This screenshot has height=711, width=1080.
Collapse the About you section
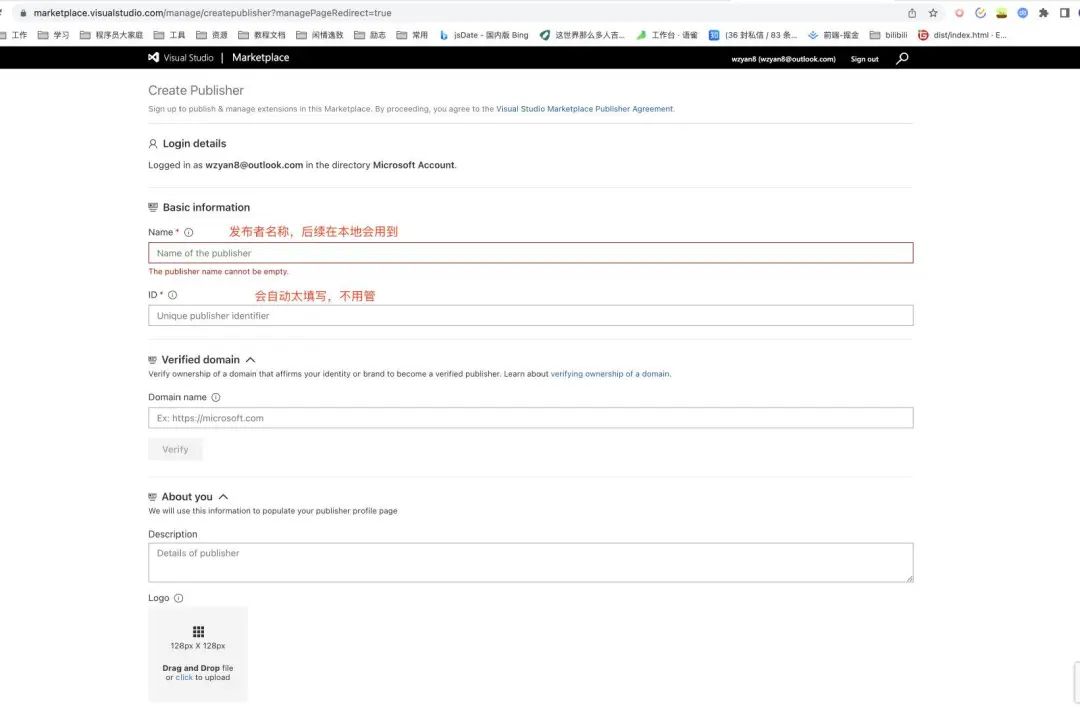tap(223, 497)
